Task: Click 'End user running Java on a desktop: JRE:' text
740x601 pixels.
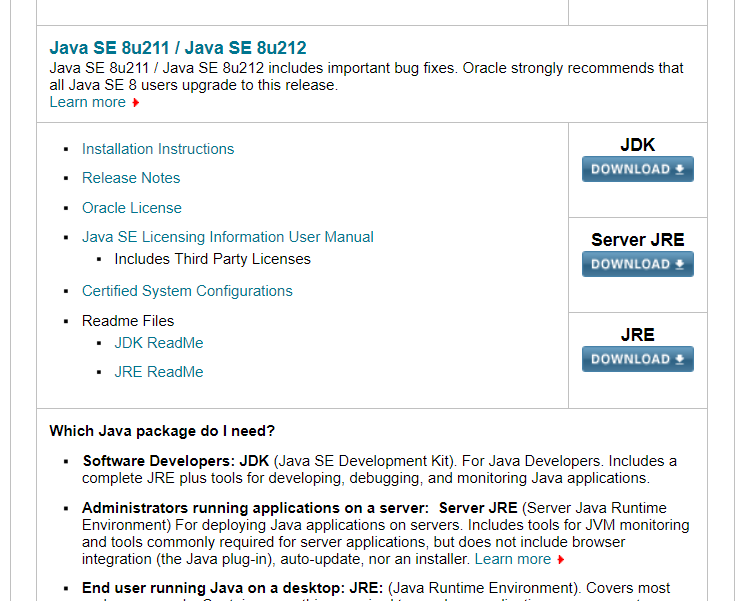Action: pyautogui.click(x=233, y=588)
